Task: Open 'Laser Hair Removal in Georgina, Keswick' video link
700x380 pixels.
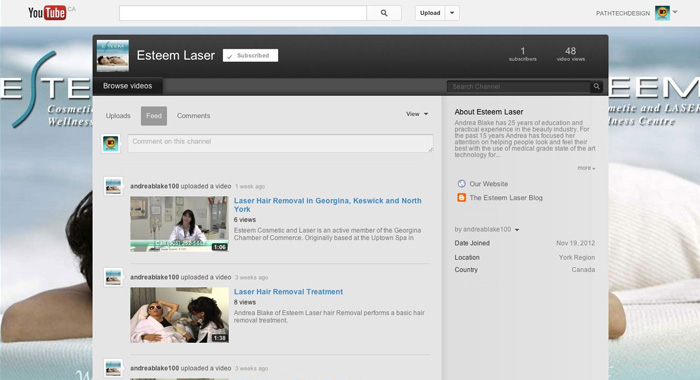Action: click(x=328, y=205)
